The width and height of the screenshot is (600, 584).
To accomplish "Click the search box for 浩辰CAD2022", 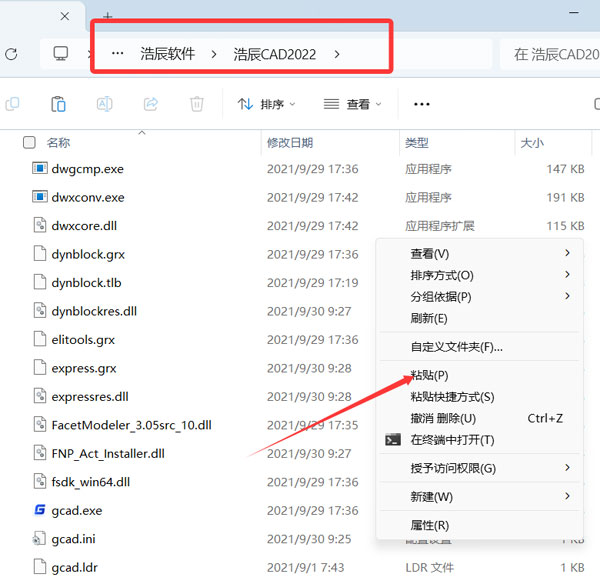I will tap(551, 54).
